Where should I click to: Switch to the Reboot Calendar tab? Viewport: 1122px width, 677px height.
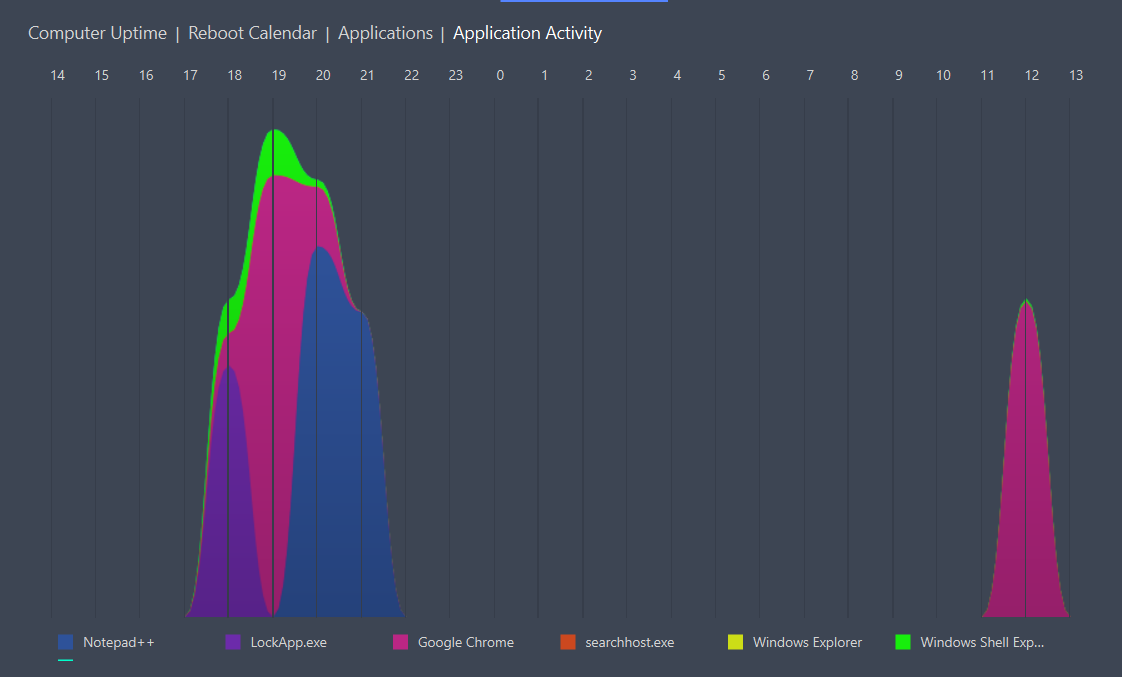point(252,33)
